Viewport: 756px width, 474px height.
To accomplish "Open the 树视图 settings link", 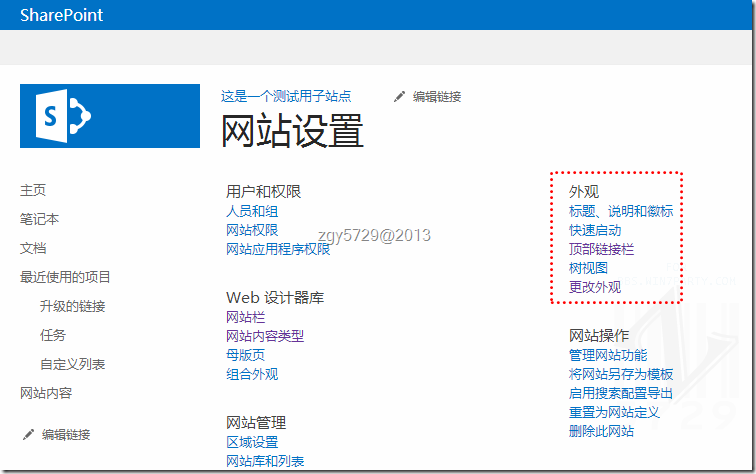I will (x=588, y=268).
